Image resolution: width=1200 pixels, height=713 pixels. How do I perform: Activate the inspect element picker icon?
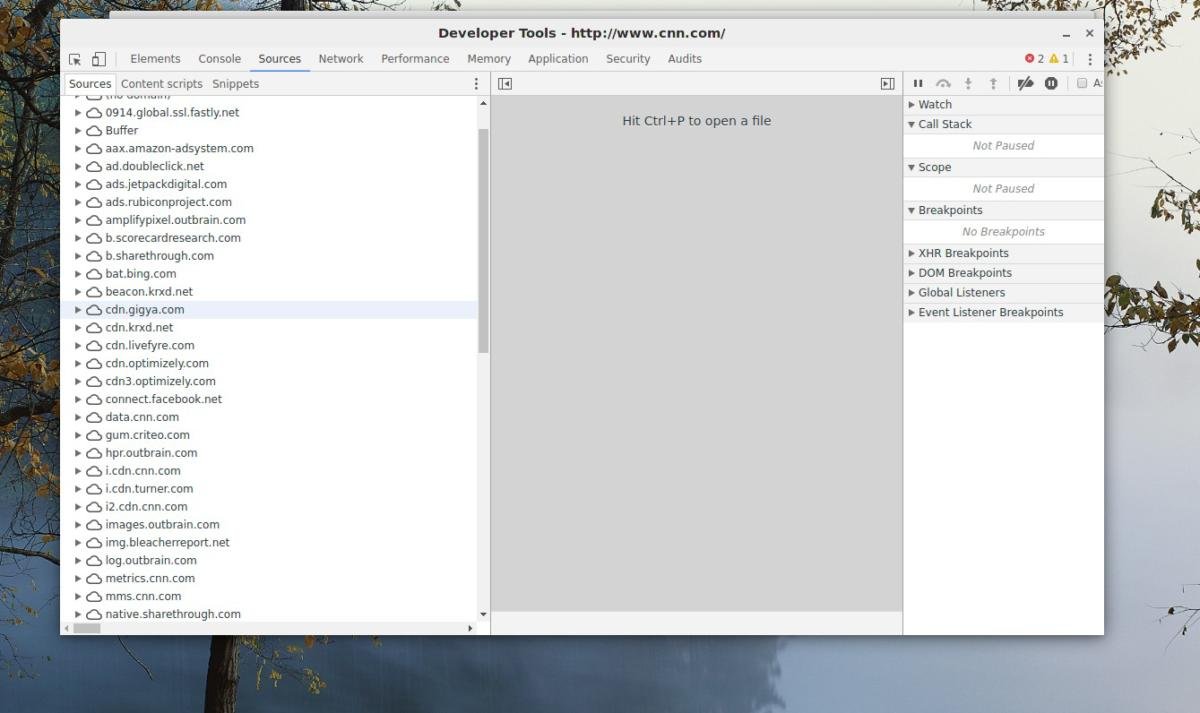click(75, 59)
